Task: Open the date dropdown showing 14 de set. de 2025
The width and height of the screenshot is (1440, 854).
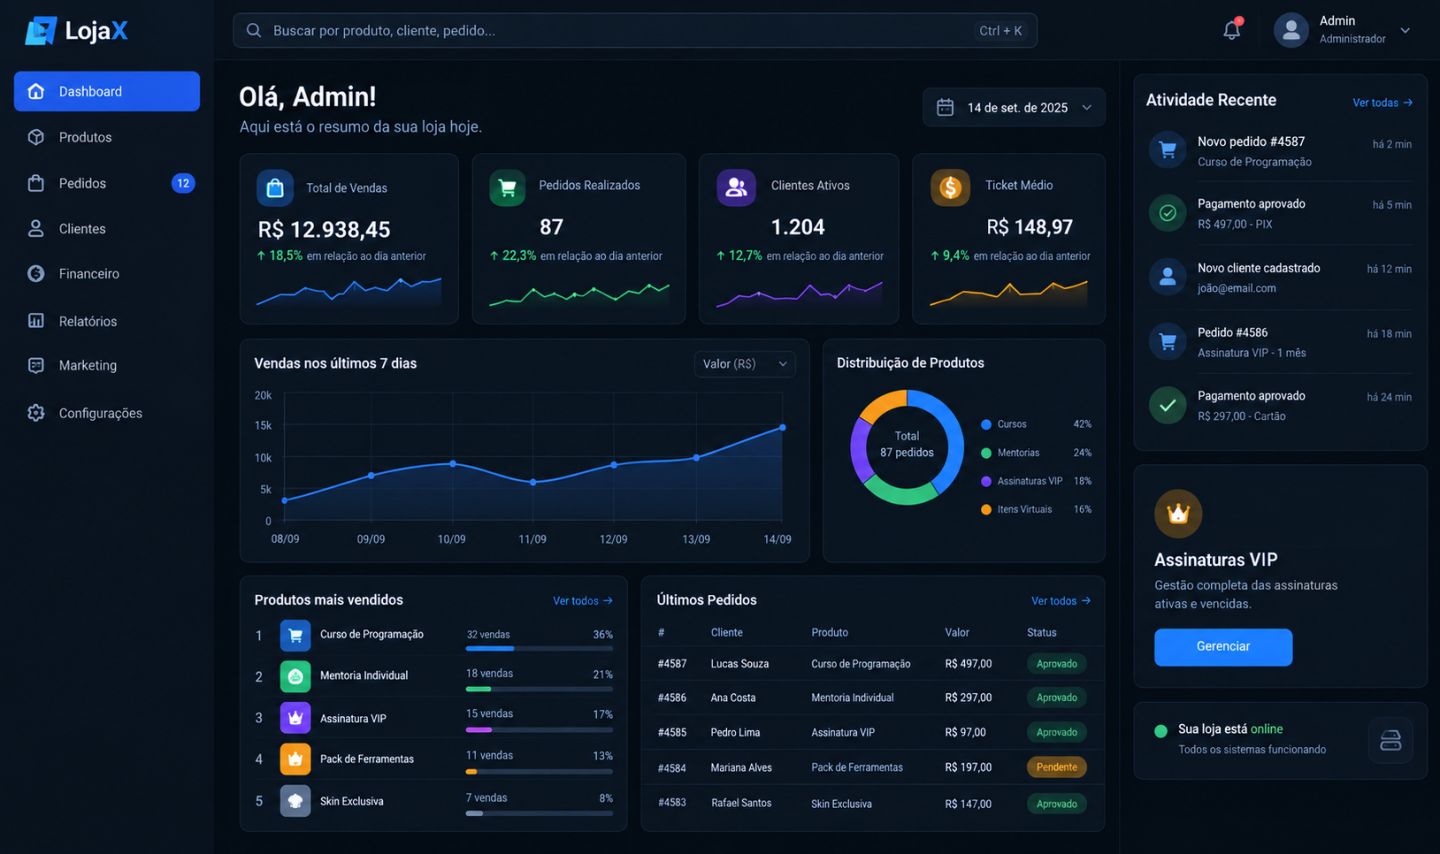Action: point(1014,107)
